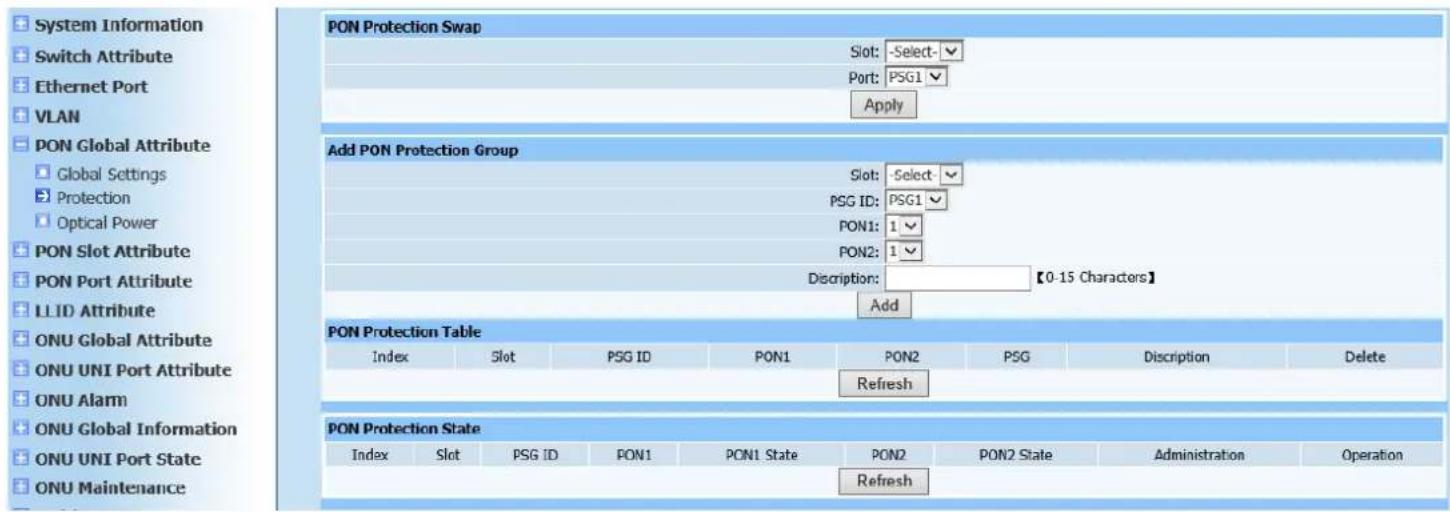Refresh the PON Protection Table
Screen dimensions: 1450x512
884,382
